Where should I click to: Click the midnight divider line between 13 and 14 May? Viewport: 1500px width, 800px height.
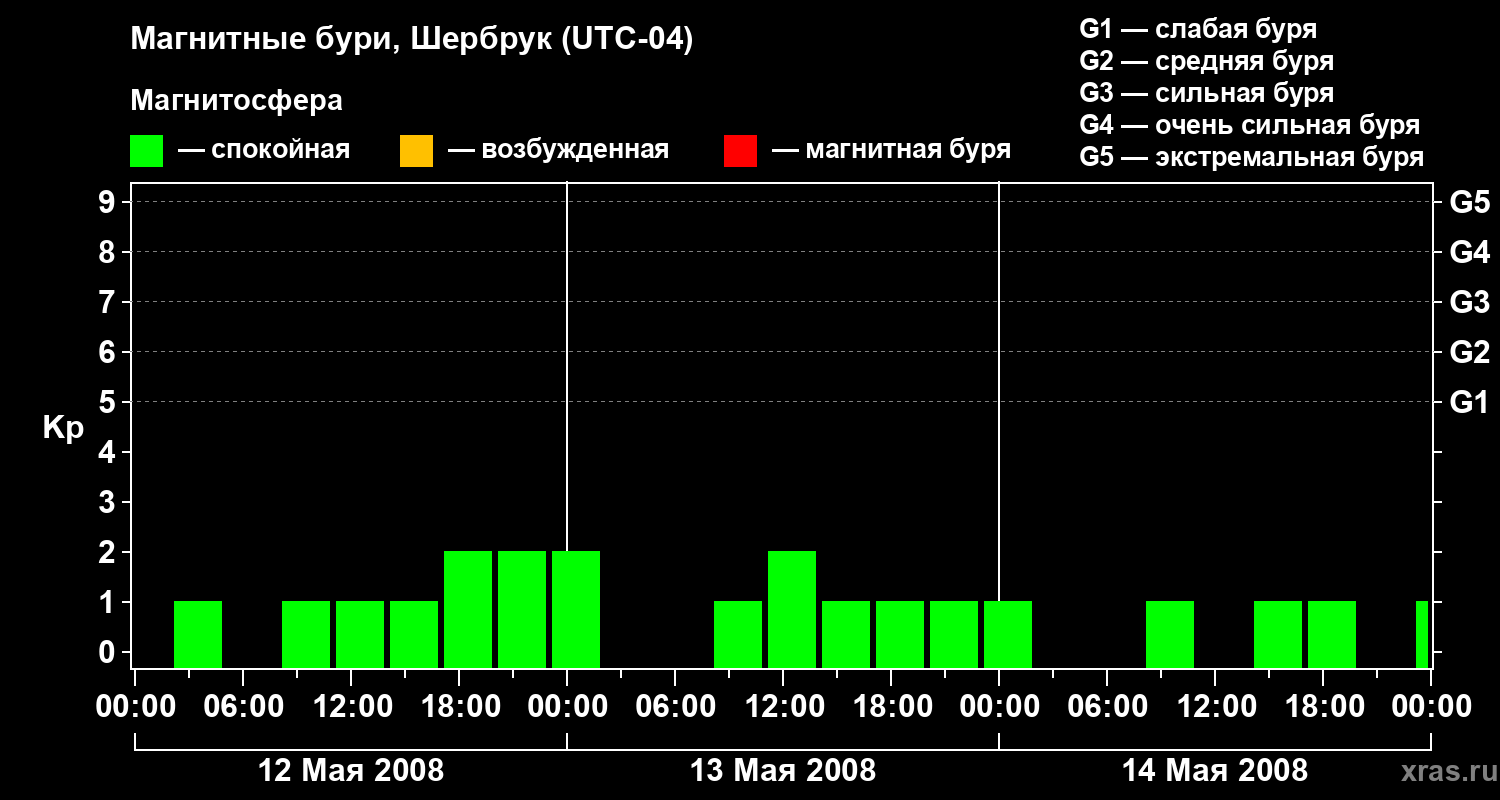click(x=999, y=425)
